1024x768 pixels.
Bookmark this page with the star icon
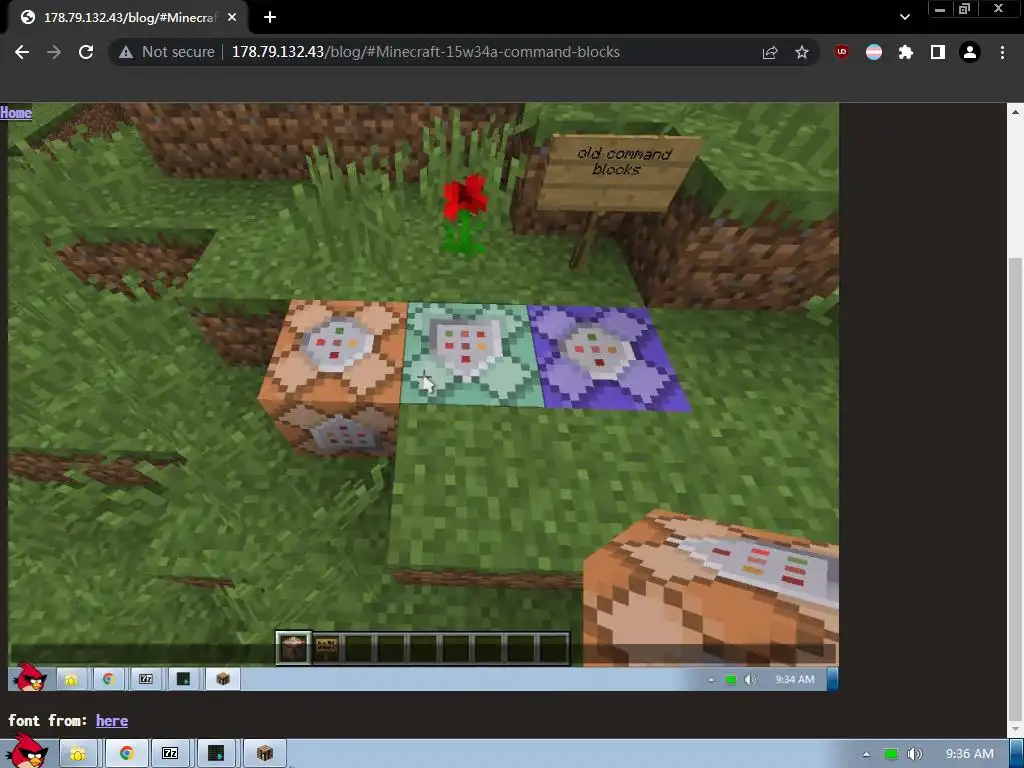(802, 52)
